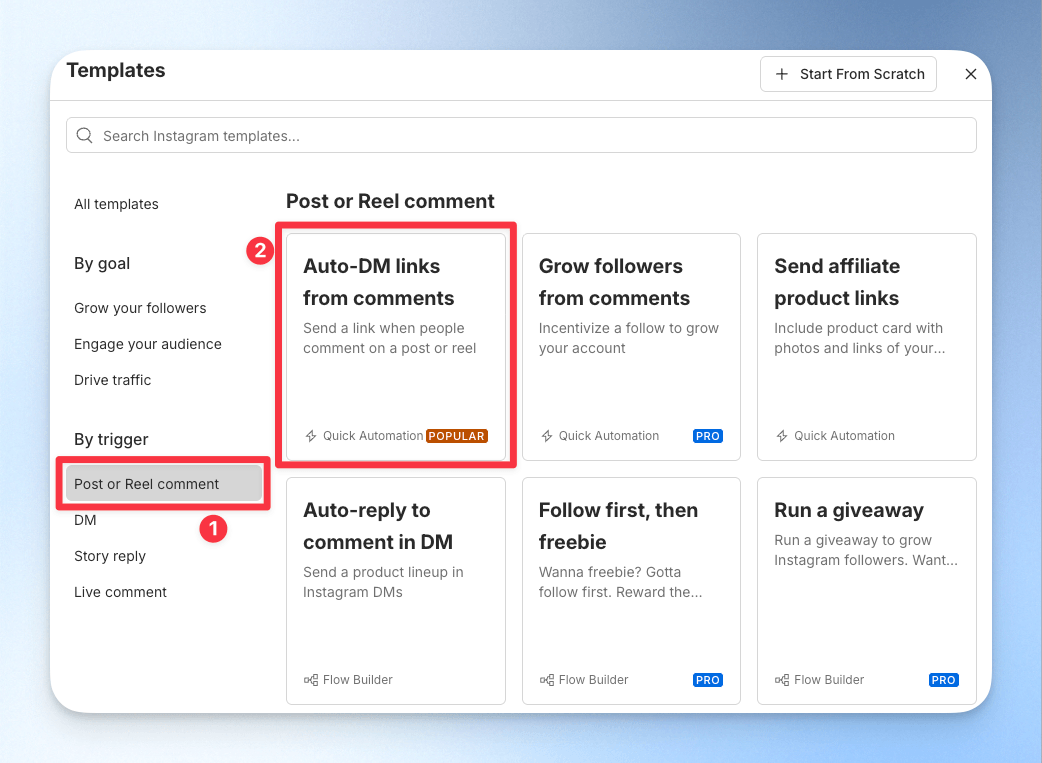
Task: Choose the Engage your audience filter
Action: pyautogui.click(x=148, y=344)
